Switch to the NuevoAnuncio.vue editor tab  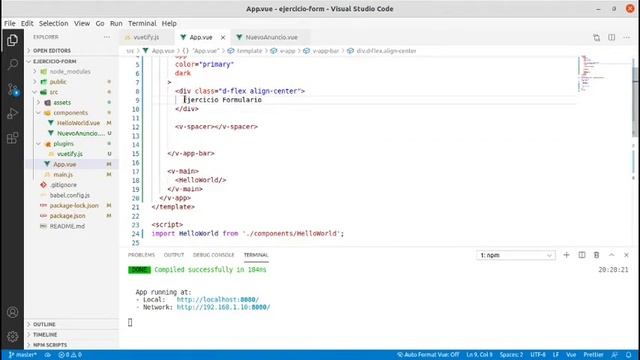pyautogui.click(x=271, y=37)
